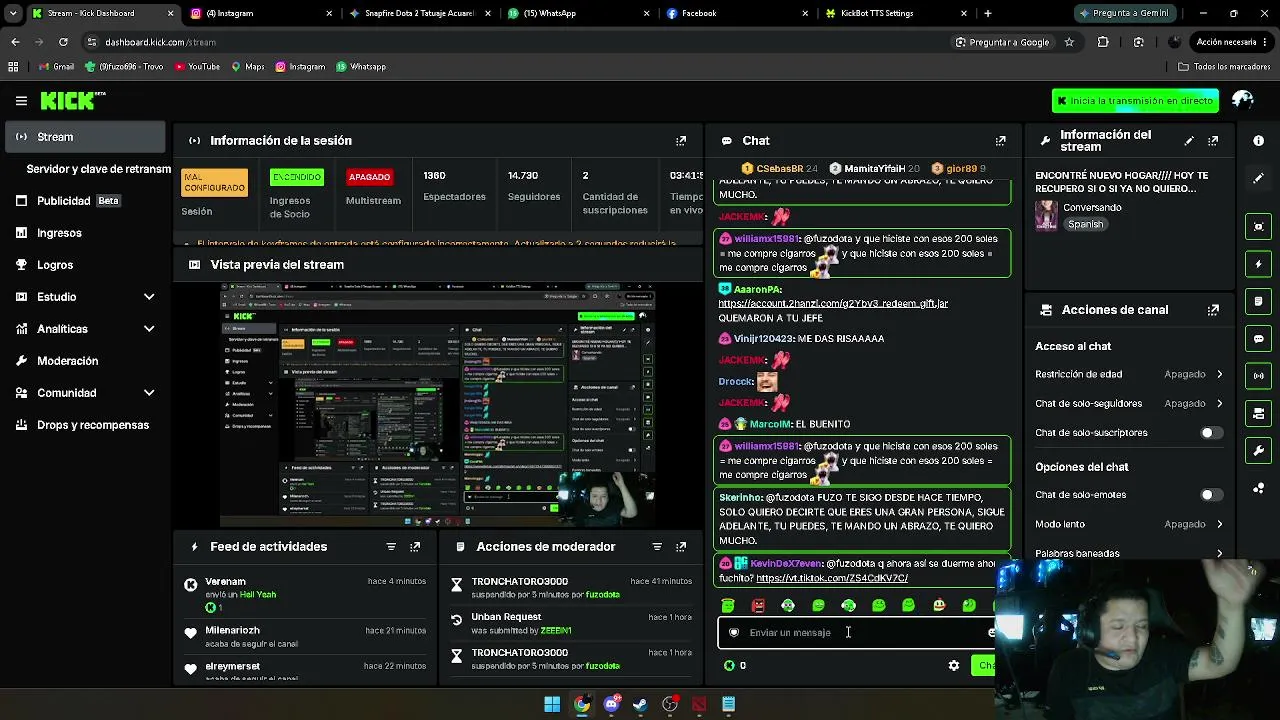This screenshot has height=720, width=1280.
Task: Toggle the wrench stream info icon in sidebar
Action: tap(1258, 451)
